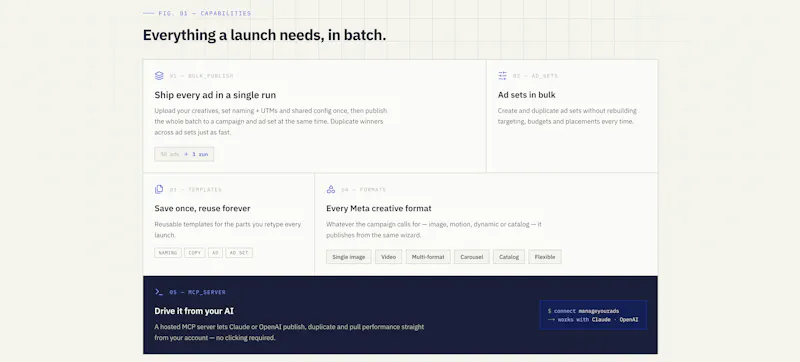Click the 'Reusable templates for the parts' description
Image resolution: width=800 pixels, height=362 pixels.
pyautogui.click(x=228, y=229)
